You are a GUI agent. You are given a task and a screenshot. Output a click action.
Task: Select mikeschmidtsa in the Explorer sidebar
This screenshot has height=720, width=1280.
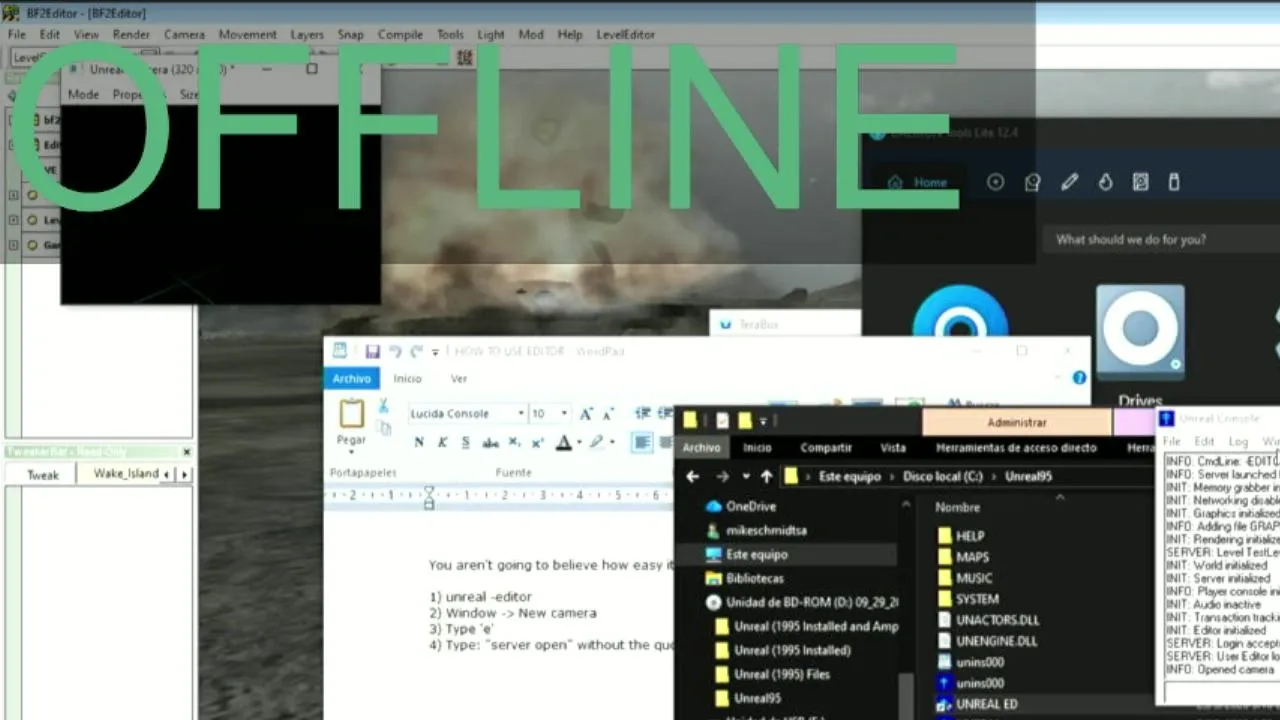765,531
